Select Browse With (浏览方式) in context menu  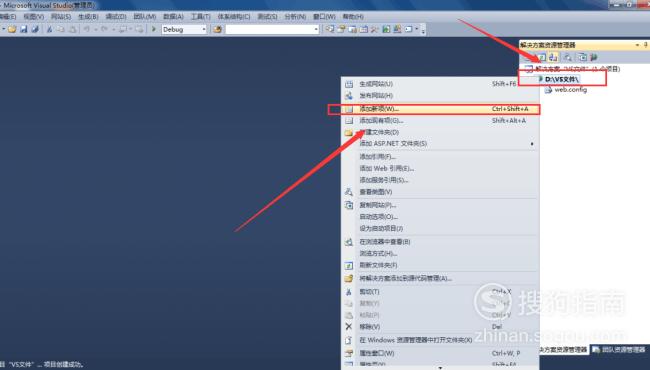tap(440, 253)
